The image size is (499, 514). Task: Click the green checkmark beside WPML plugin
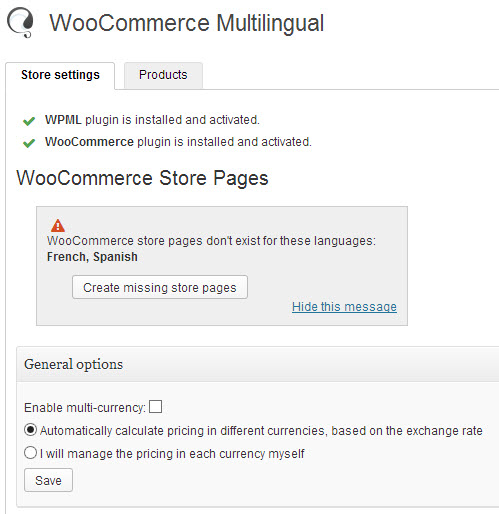pos(29,121)
